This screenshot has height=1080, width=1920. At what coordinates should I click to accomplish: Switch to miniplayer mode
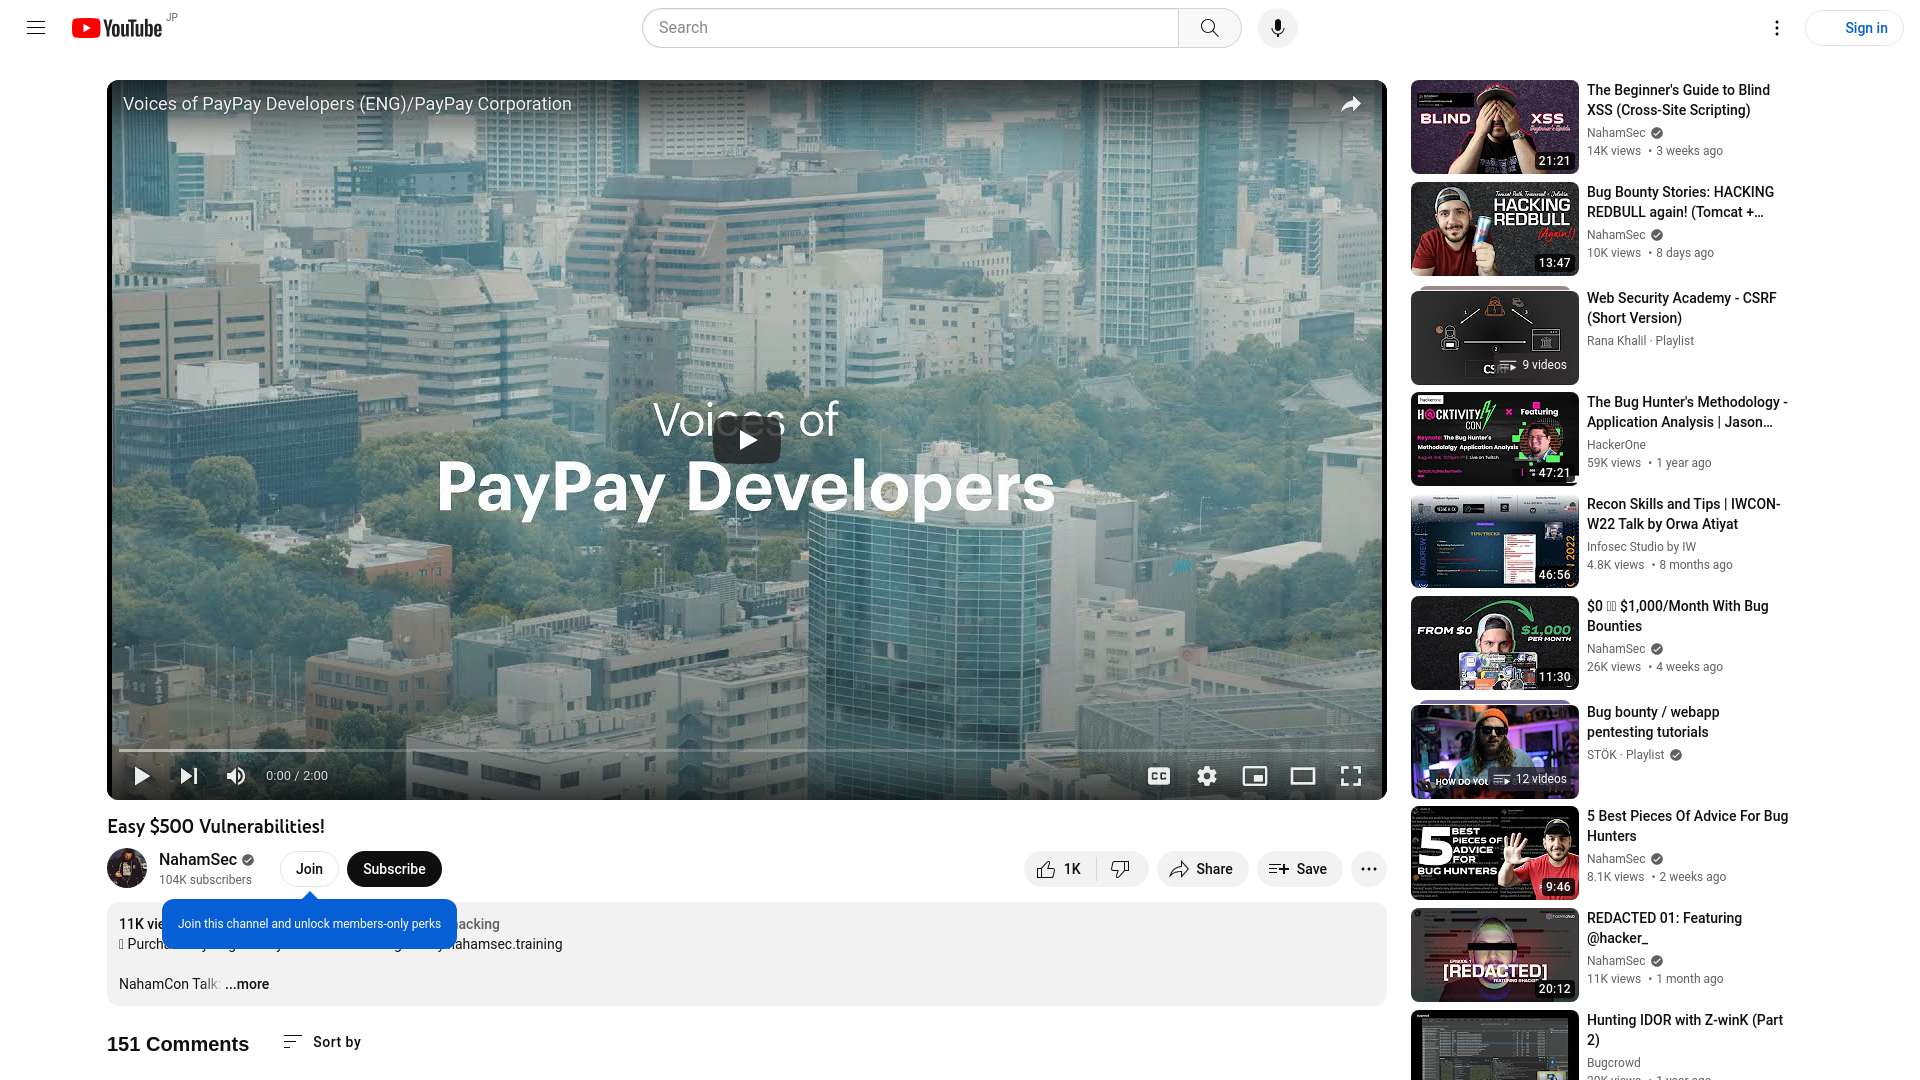1255,776
